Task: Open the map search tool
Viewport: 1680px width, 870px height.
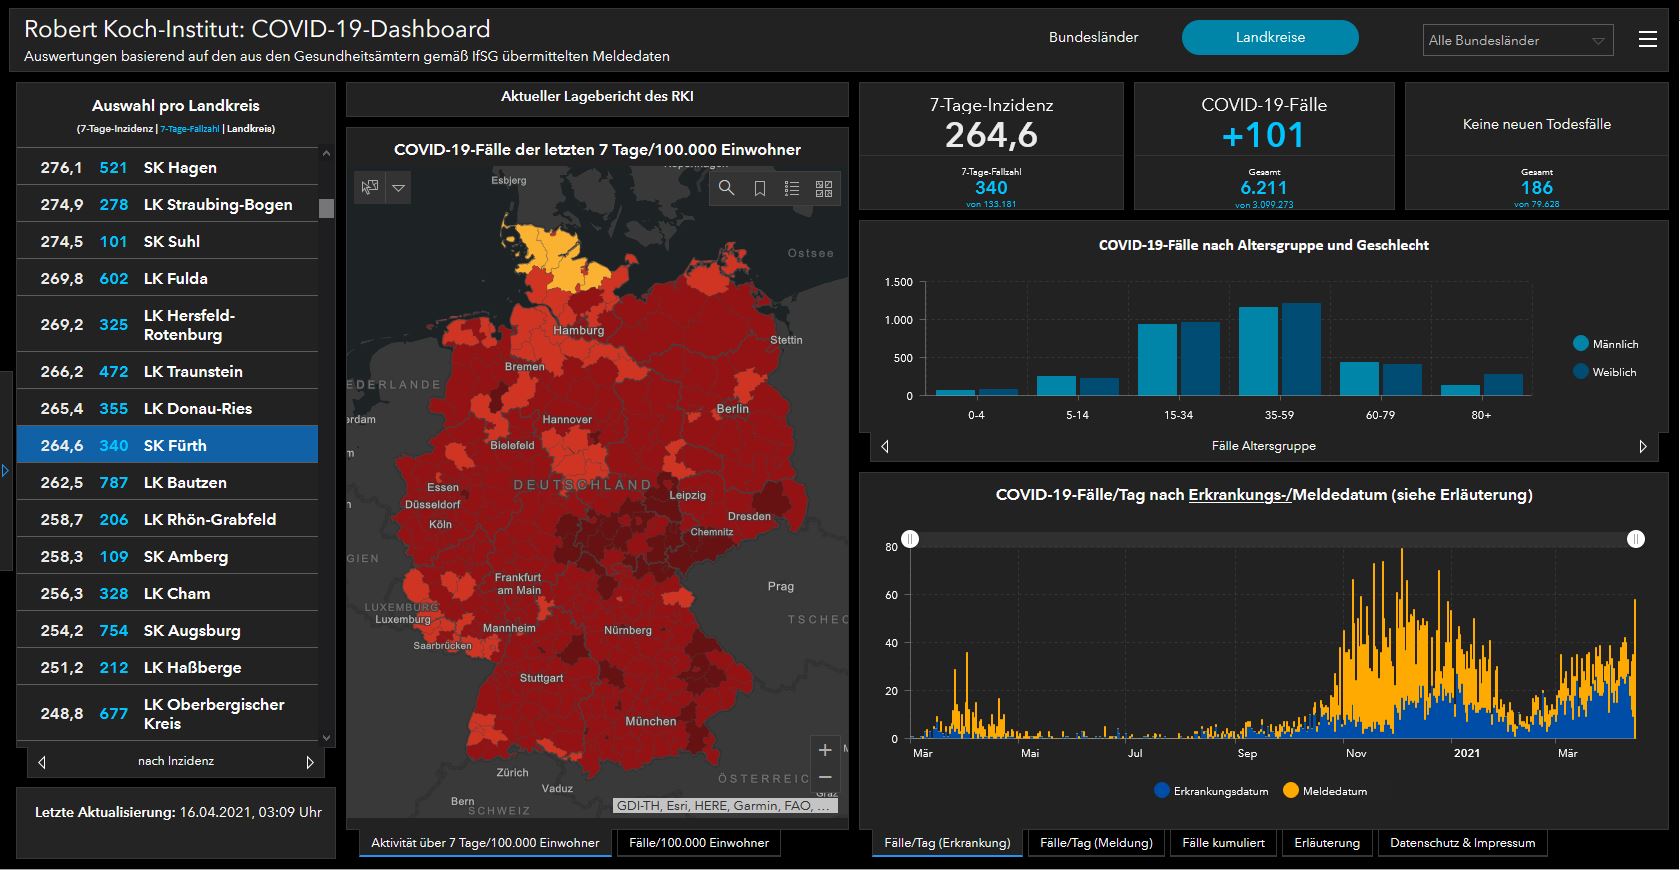Action: click(x=727, y=188)
